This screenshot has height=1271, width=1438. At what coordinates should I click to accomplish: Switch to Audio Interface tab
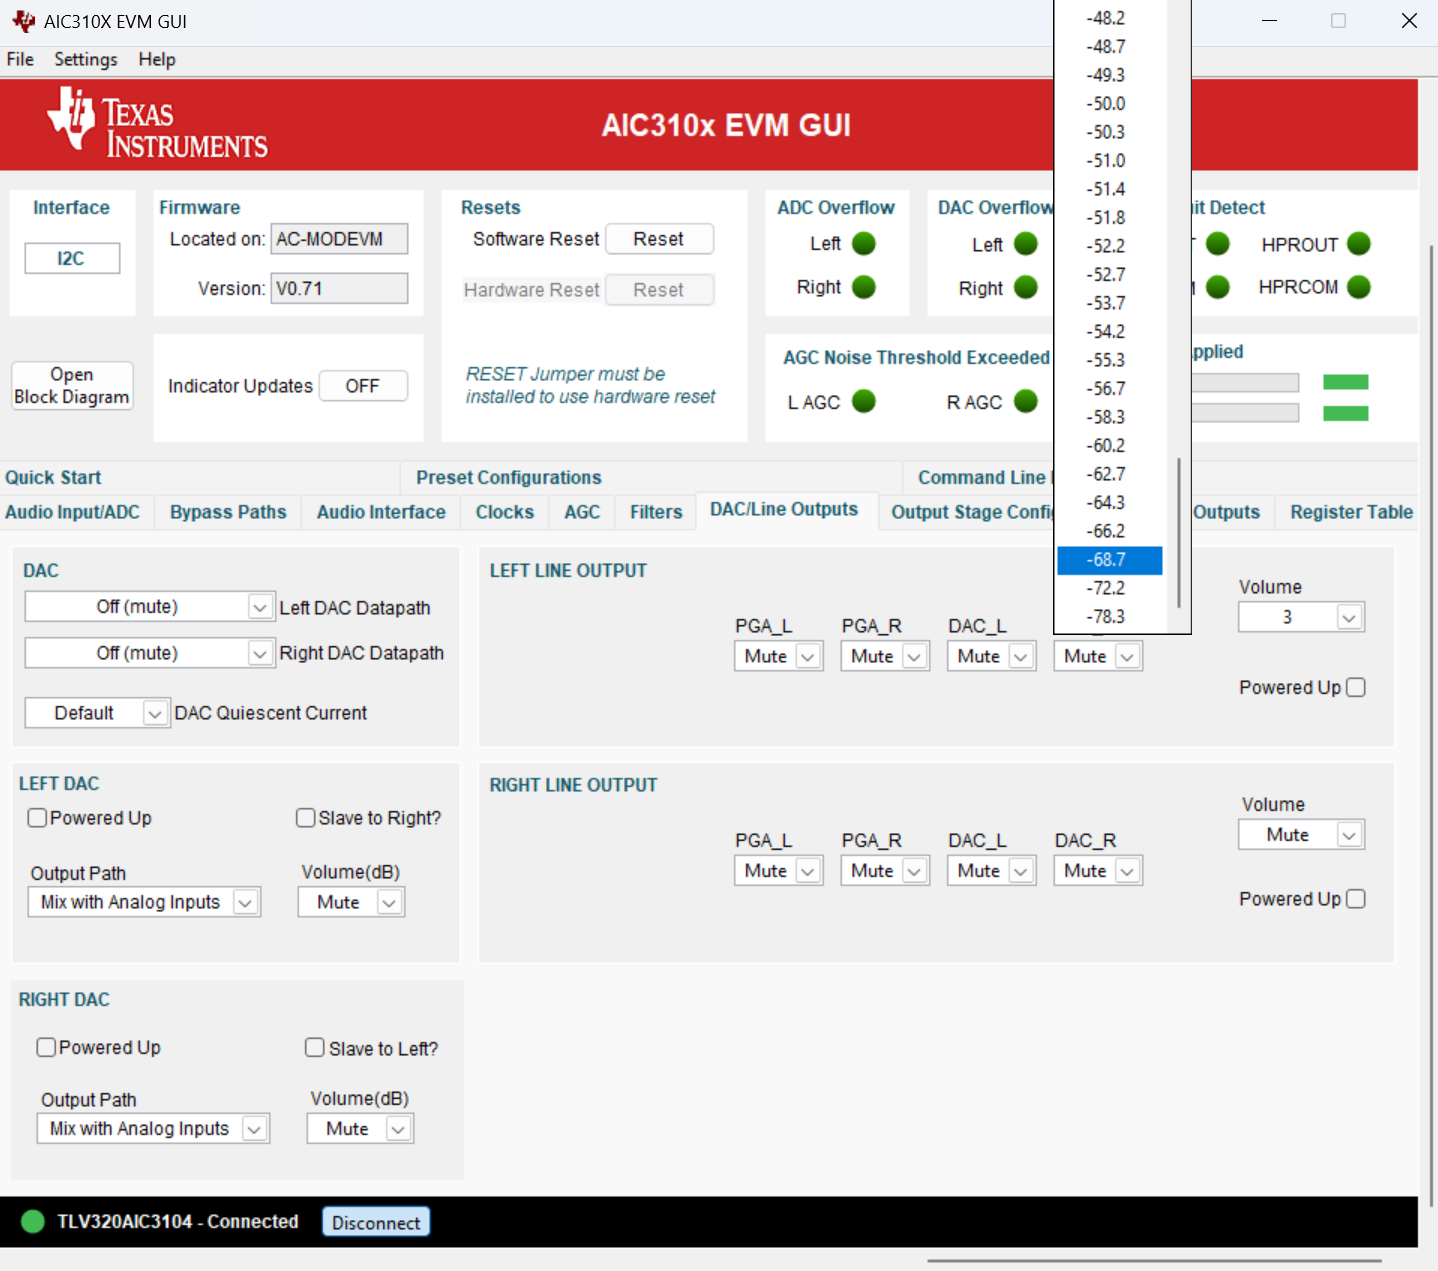[381, 512]
